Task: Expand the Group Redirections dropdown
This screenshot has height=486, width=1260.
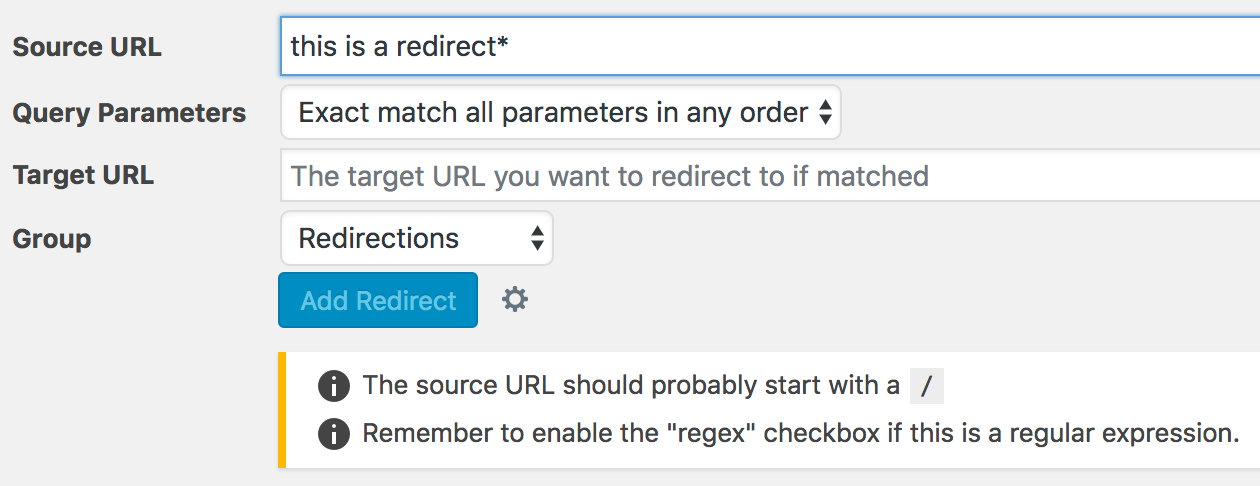Action: 416,238
